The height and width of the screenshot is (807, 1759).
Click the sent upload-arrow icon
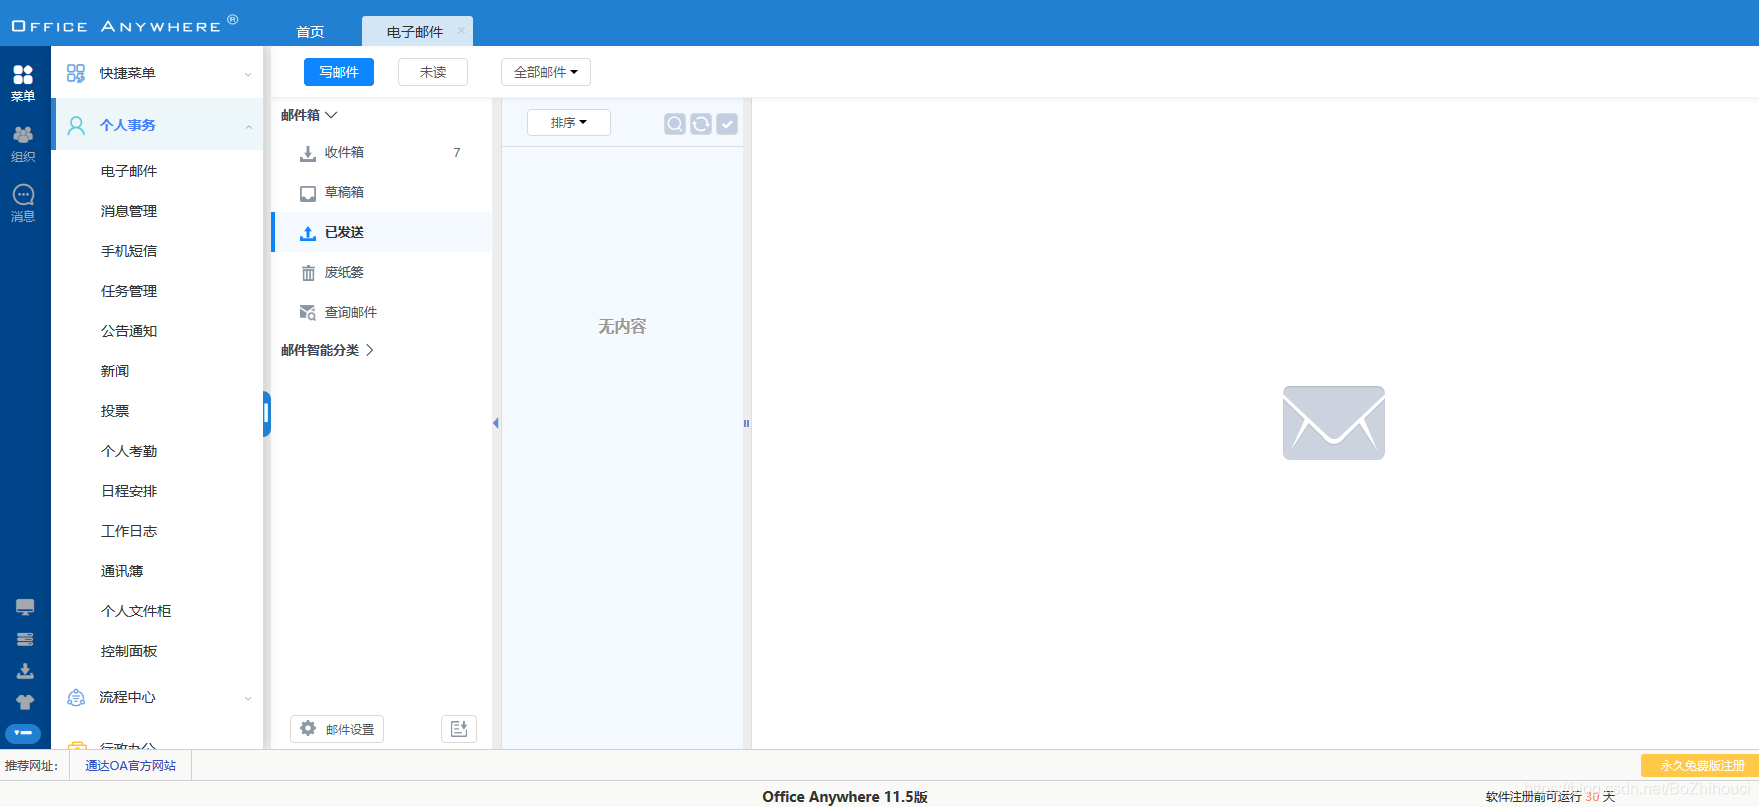(308, 233)
